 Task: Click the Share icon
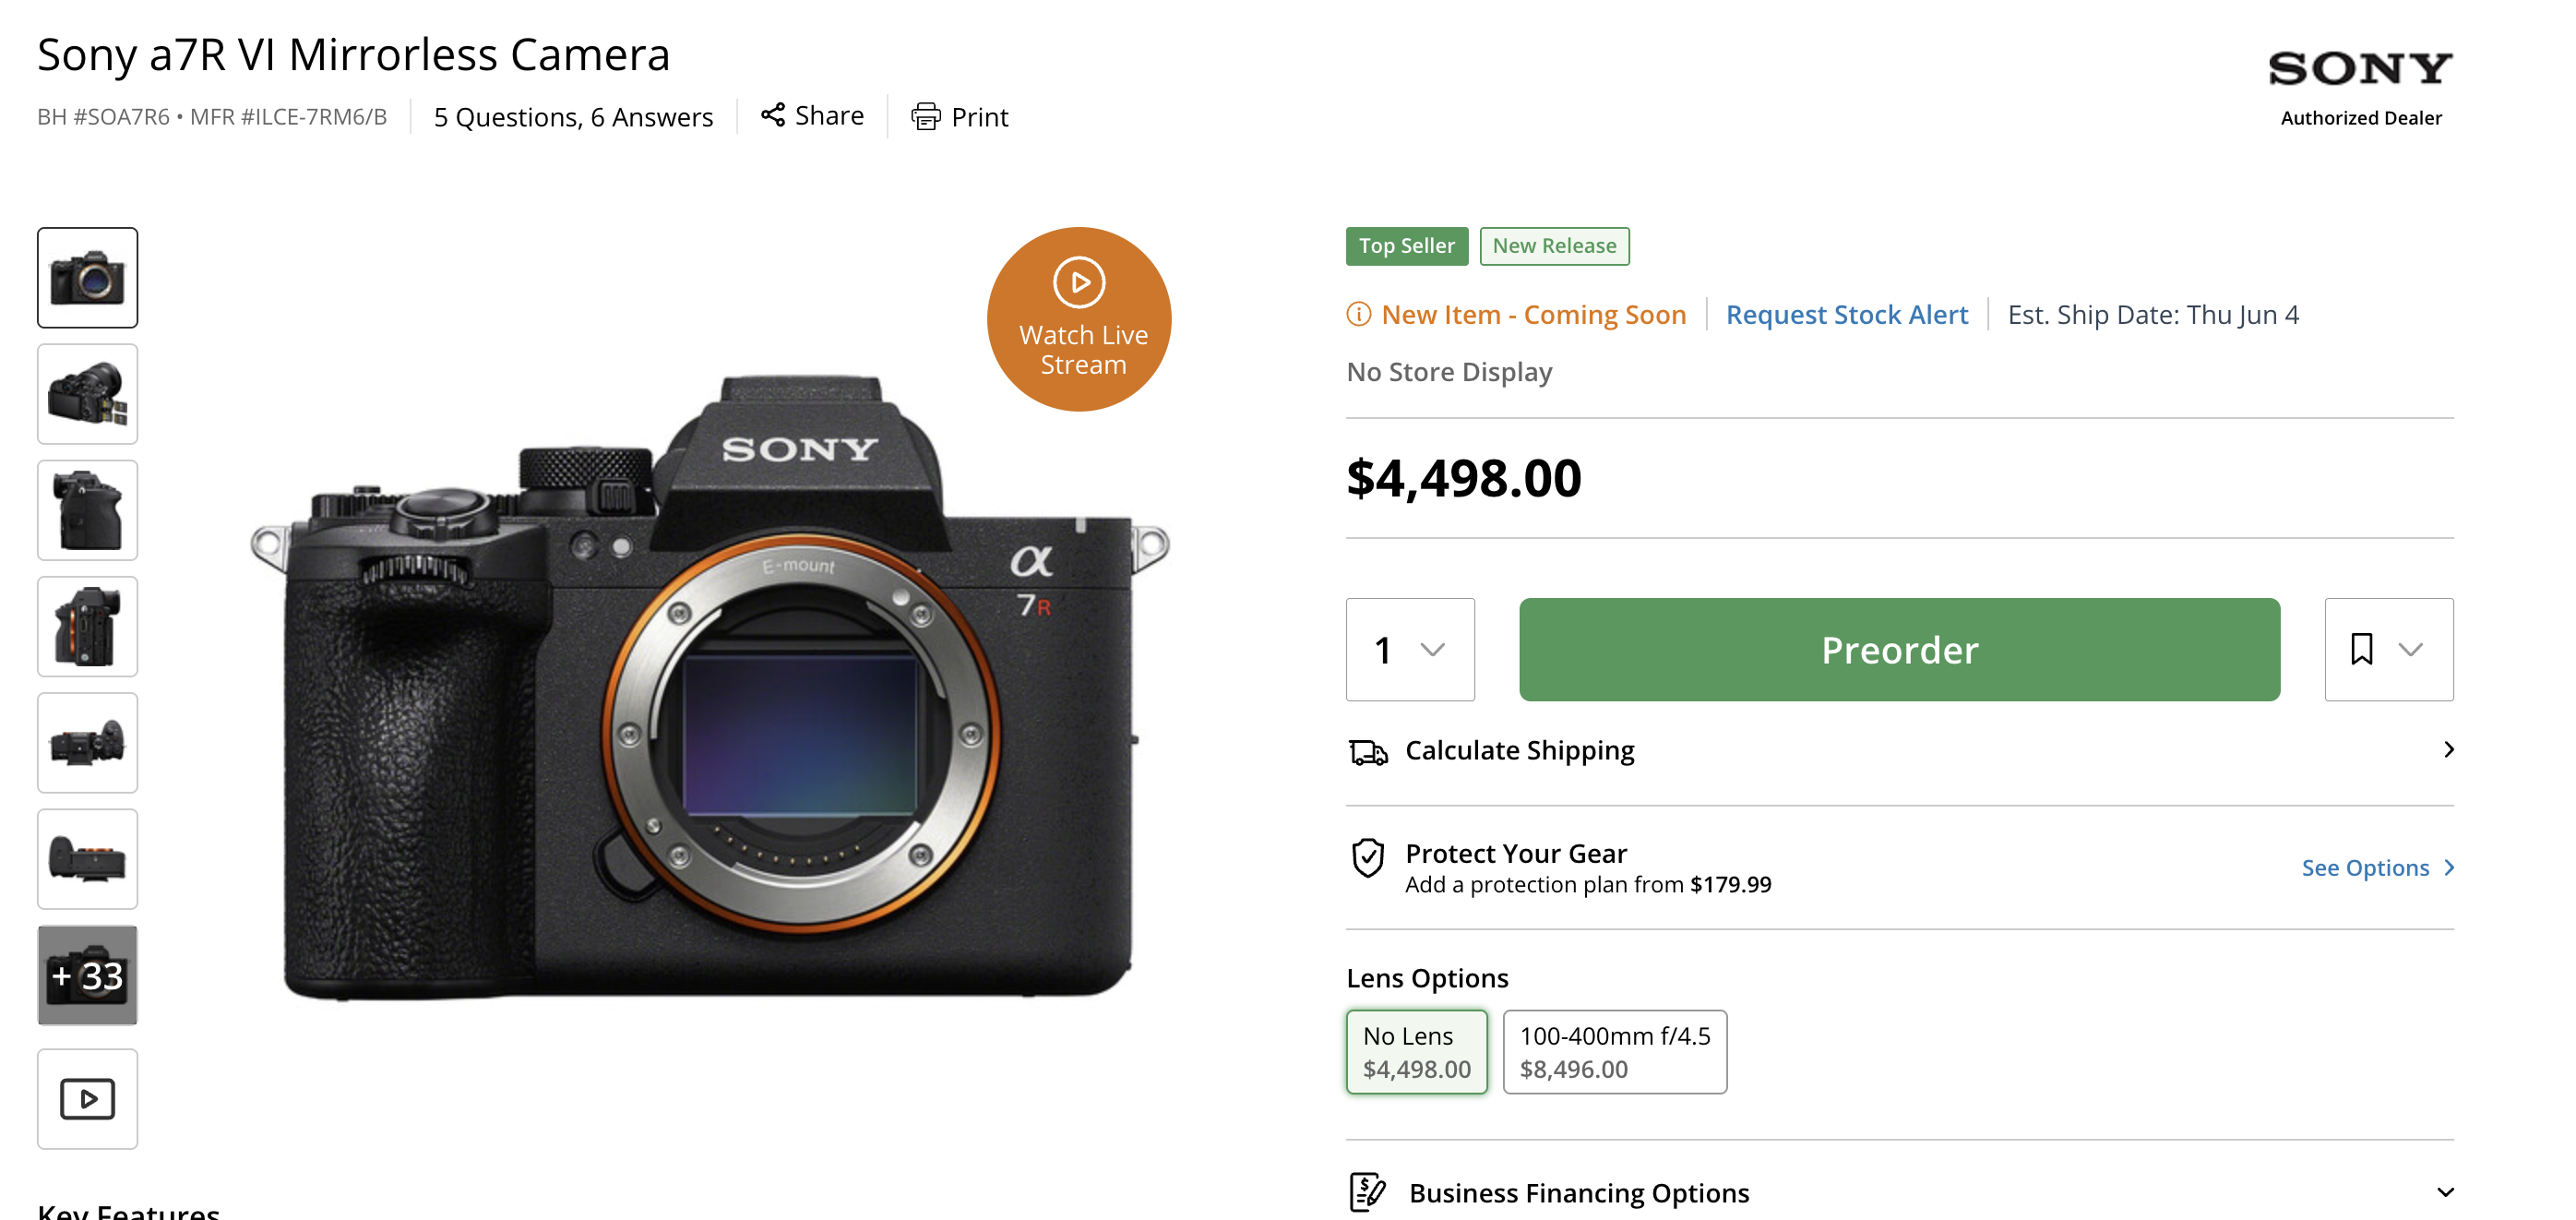(x=772, y=115)
